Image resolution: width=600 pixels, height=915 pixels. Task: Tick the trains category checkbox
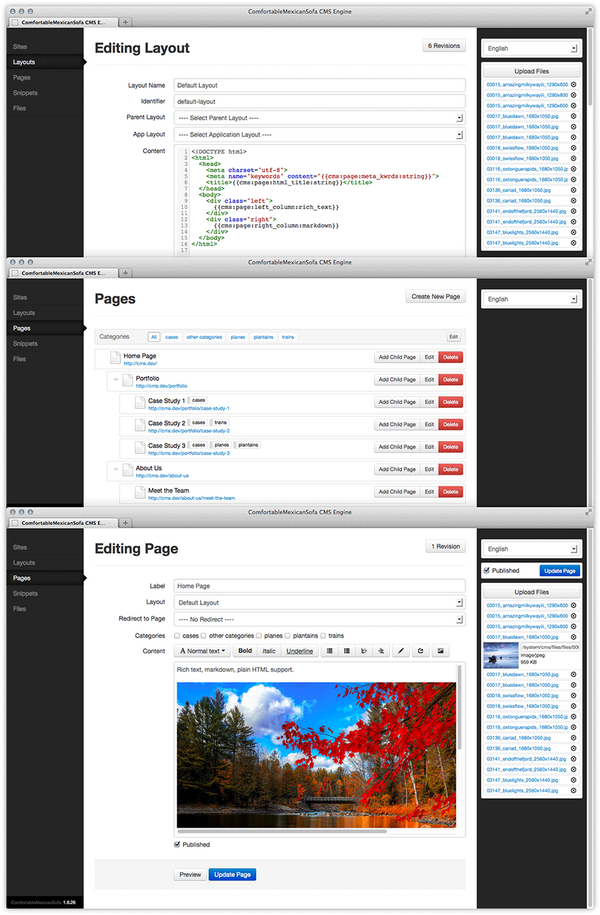(323, 635)
